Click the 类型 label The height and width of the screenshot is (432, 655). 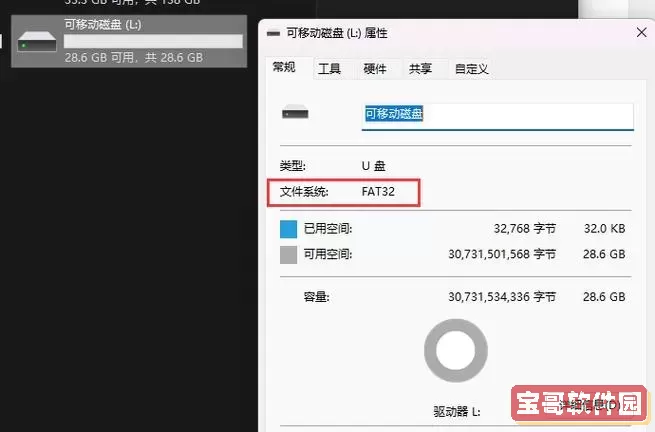292,166
